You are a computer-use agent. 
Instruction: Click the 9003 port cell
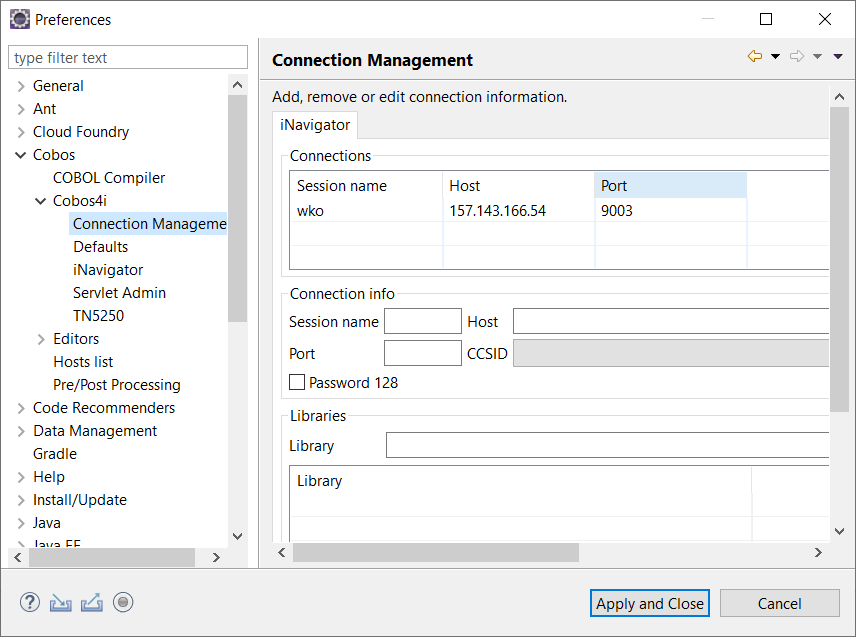pos(616,211)
